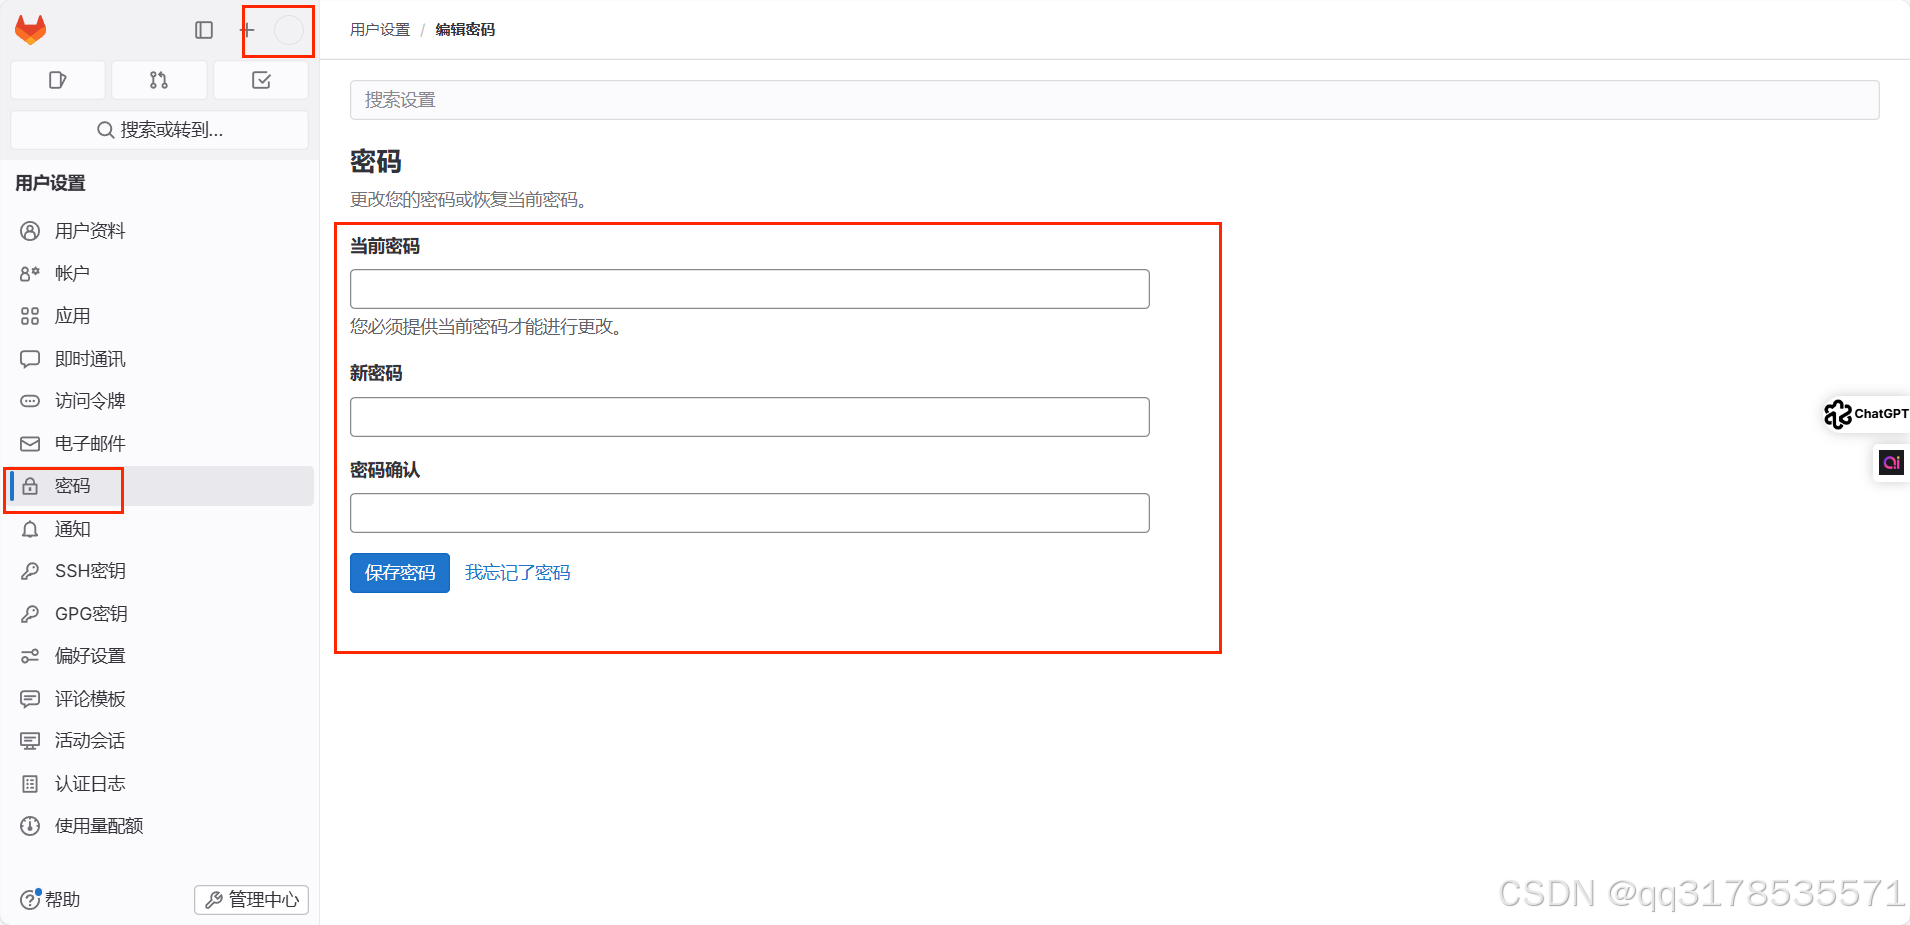Click the 我忘记了密码 link
Viewport: 1910px width, 925px height.
click(x=518, y=573)
